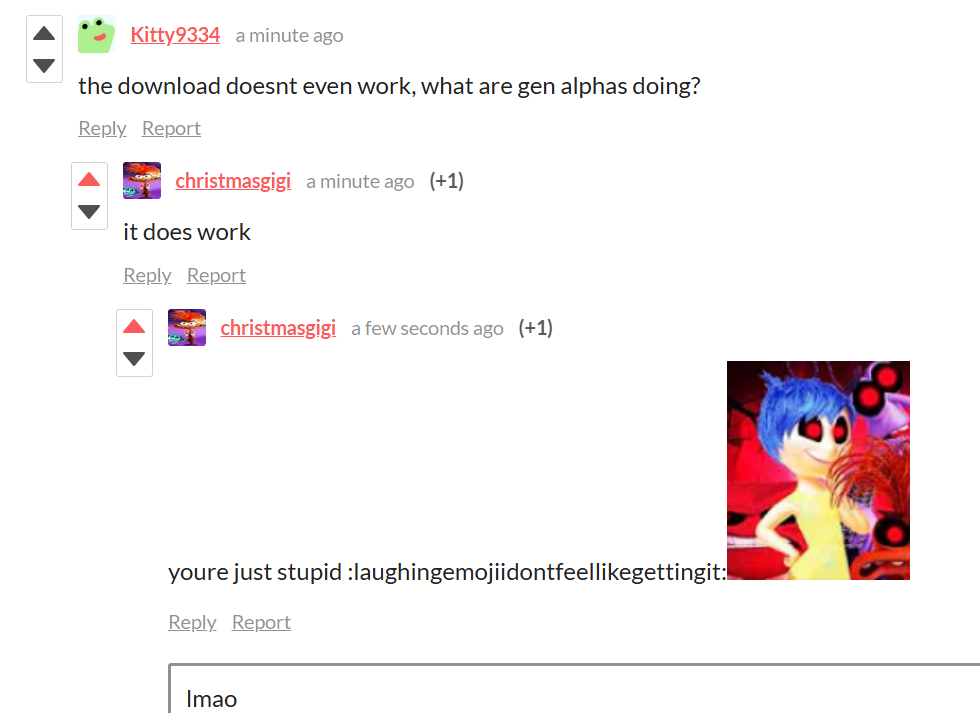The height and width of the screenshot is (713, 980).
Task: Report Kitty9334's comment
Action: [171, 129]
